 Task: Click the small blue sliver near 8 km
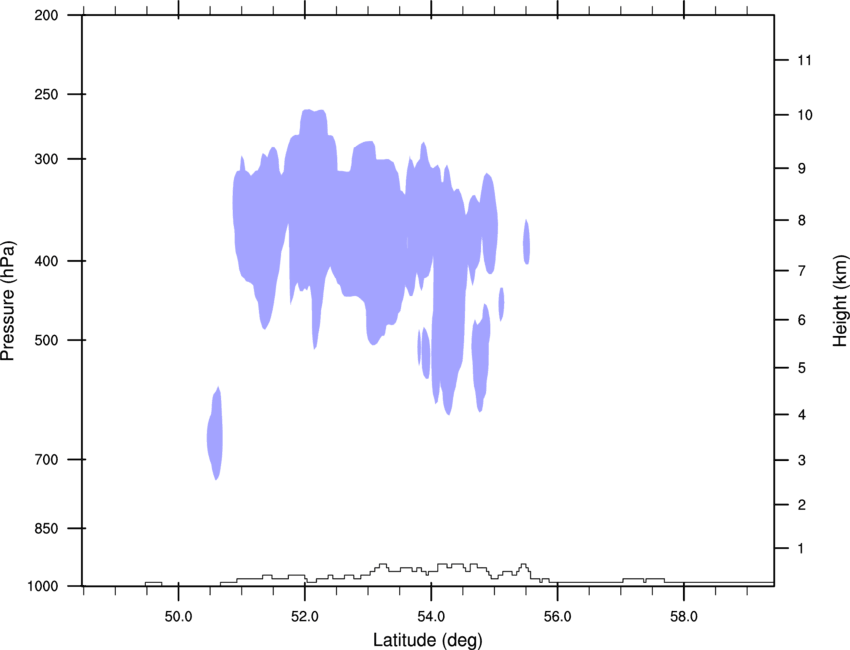[x=526, y=242]
